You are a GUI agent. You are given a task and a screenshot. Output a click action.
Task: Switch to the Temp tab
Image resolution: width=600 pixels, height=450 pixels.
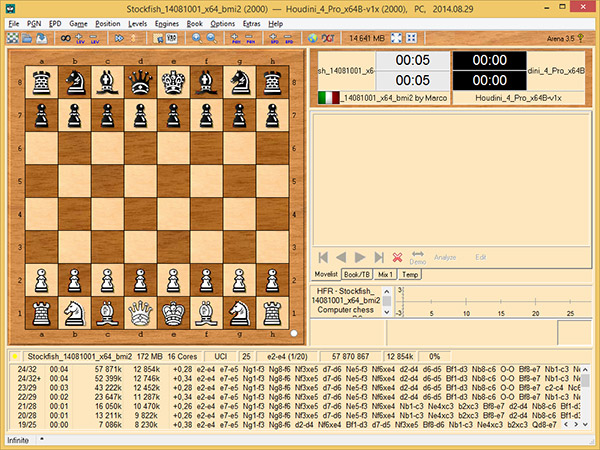tap(410, 274)
